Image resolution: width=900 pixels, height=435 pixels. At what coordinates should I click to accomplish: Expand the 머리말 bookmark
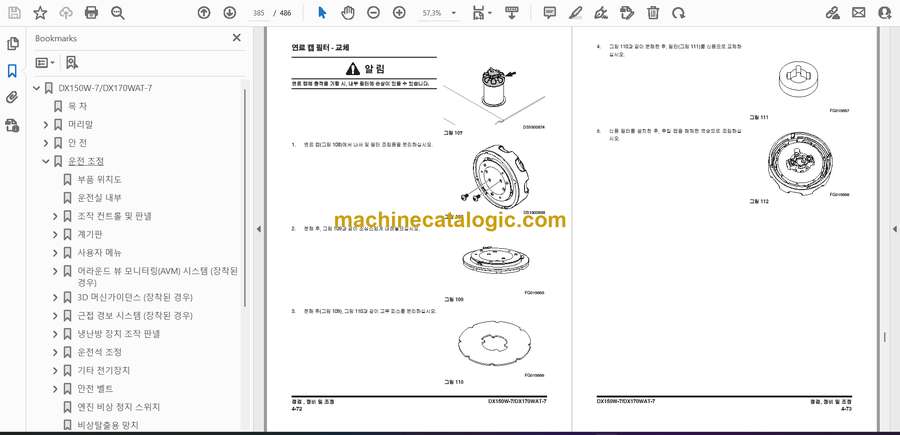point(46,125)
